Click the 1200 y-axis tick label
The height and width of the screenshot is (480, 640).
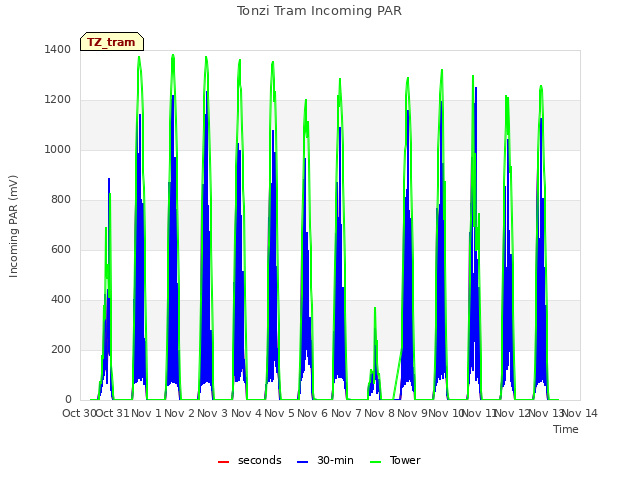tap(58, 100)
